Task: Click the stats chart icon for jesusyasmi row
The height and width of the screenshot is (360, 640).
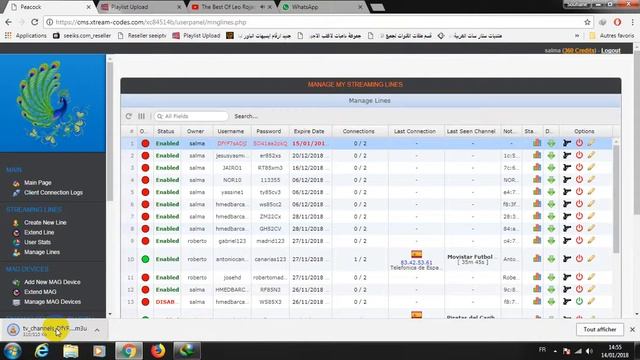Action: pos(537,155)
